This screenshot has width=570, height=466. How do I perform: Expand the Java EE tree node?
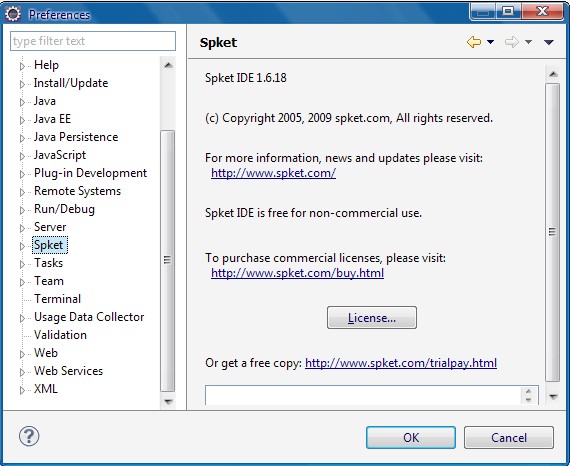coord(22,120)
